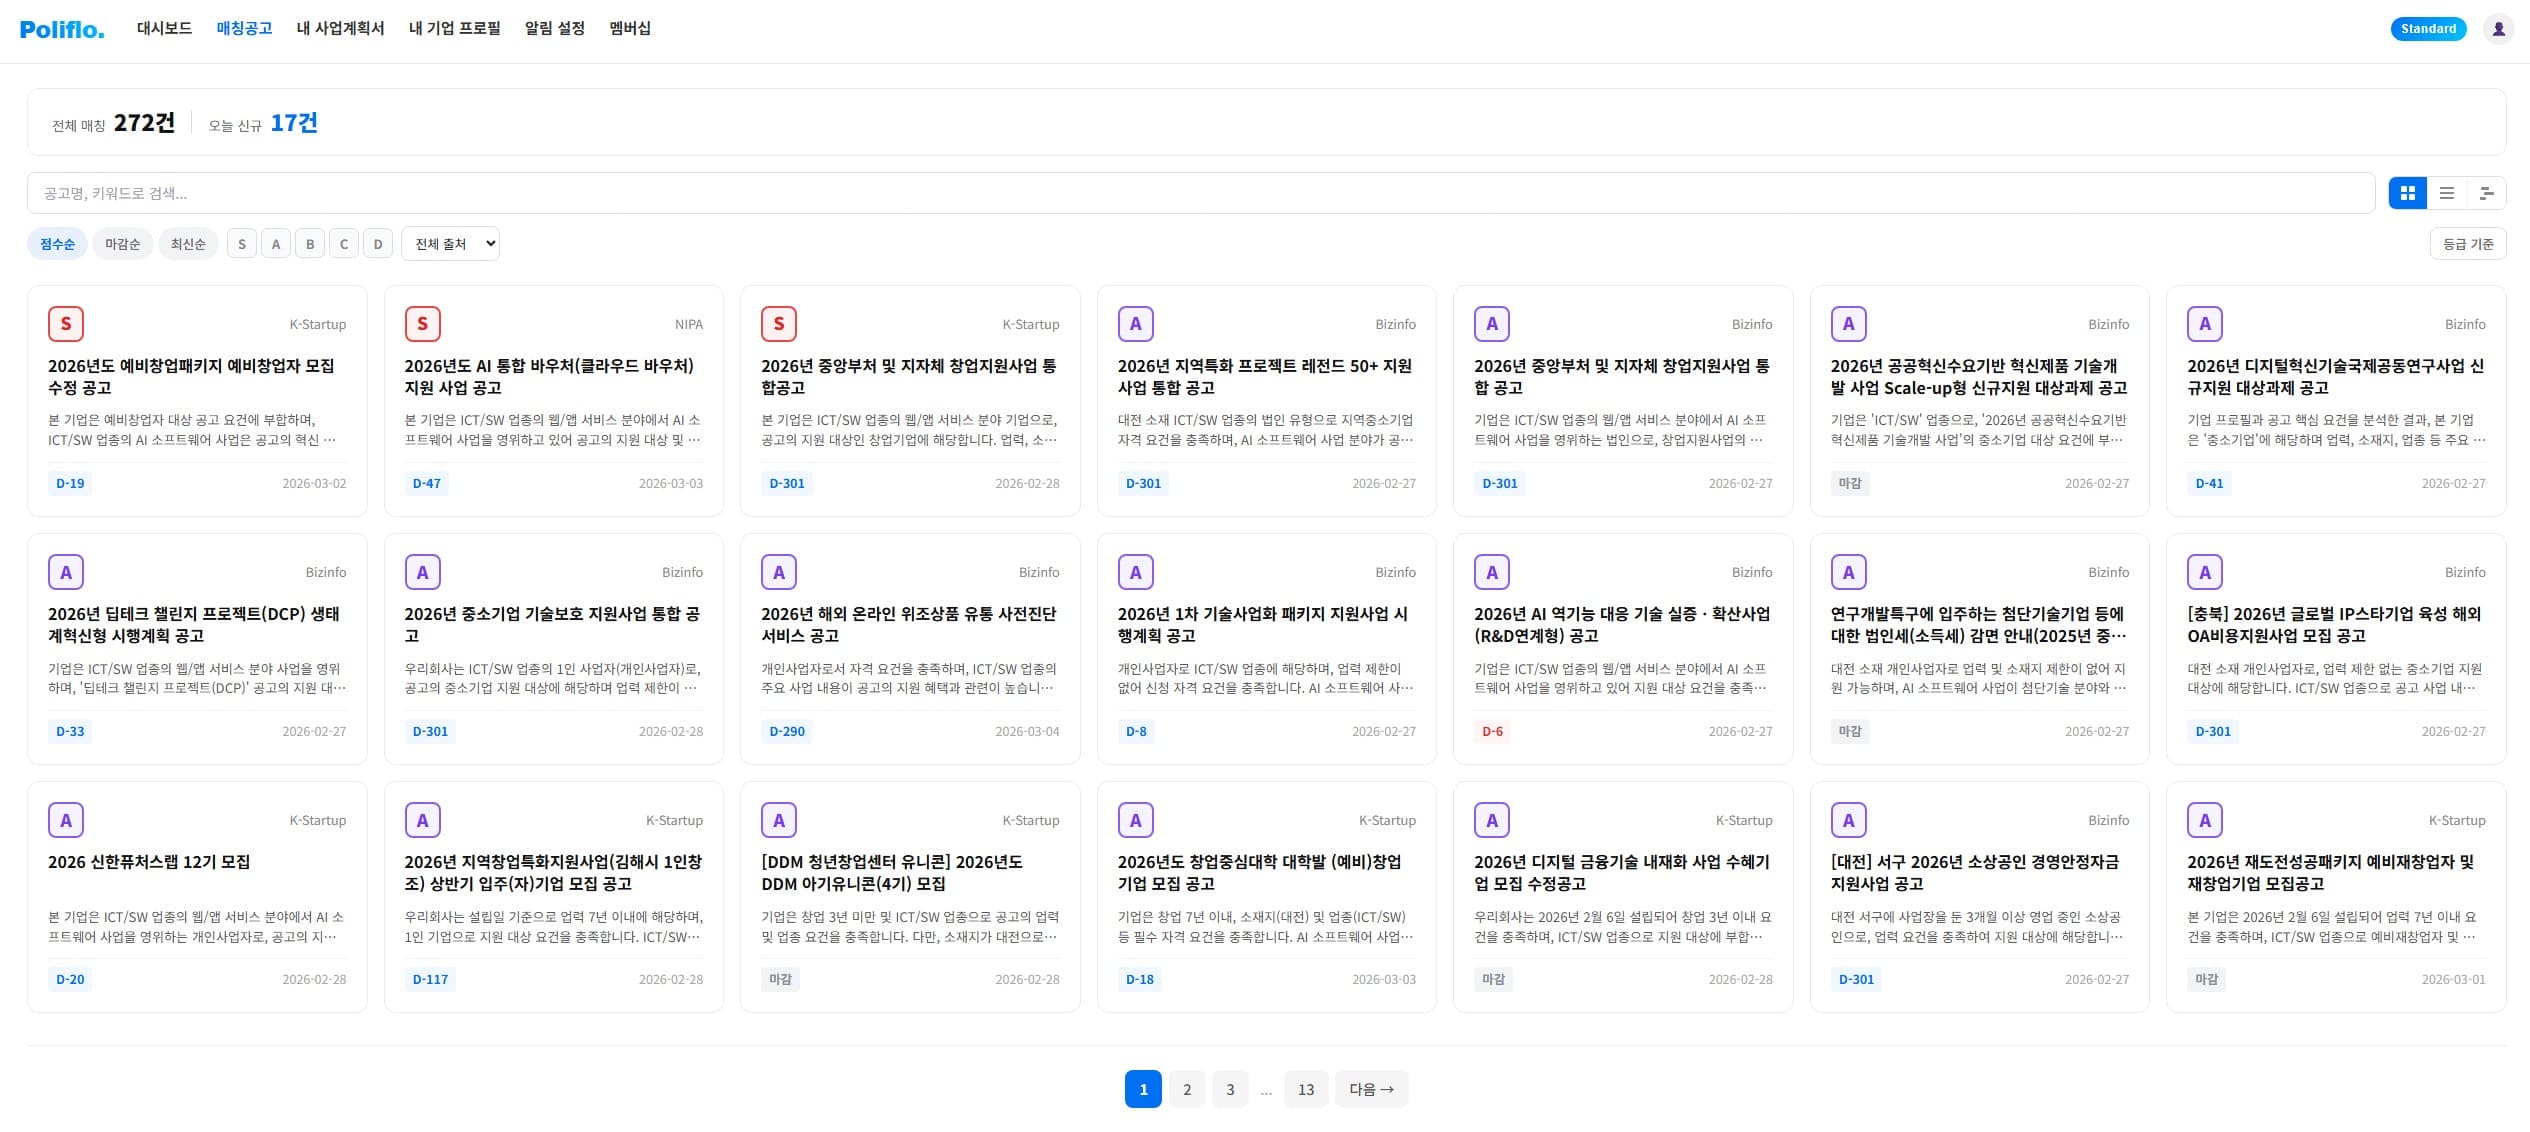This screenshot has height=1132, width=2530.
Task: Click the A badge on [대전] 서구 소상공인 card
Action: pyautogui.click(x=1847, y=819)
